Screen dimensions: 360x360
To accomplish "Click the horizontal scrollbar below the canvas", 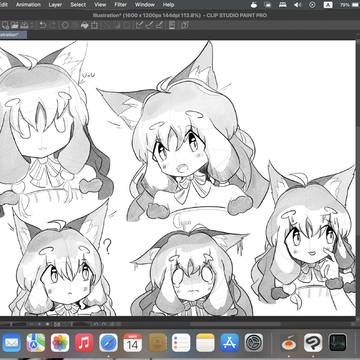I will click(235, 324).
